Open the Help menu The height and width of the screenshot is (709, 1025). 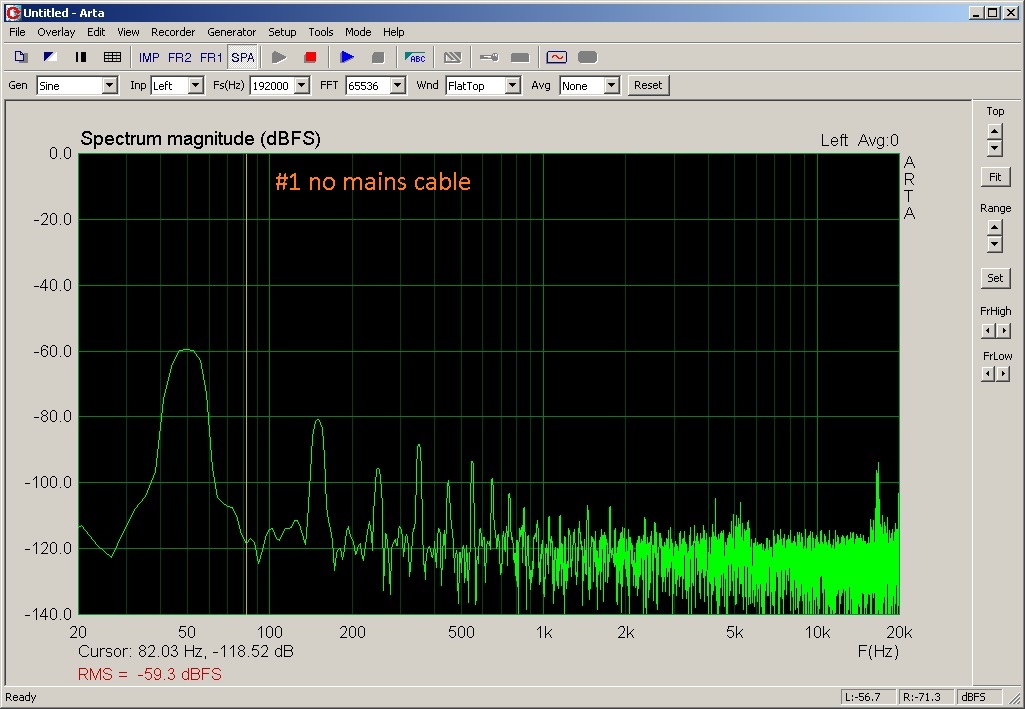[394, 32]
